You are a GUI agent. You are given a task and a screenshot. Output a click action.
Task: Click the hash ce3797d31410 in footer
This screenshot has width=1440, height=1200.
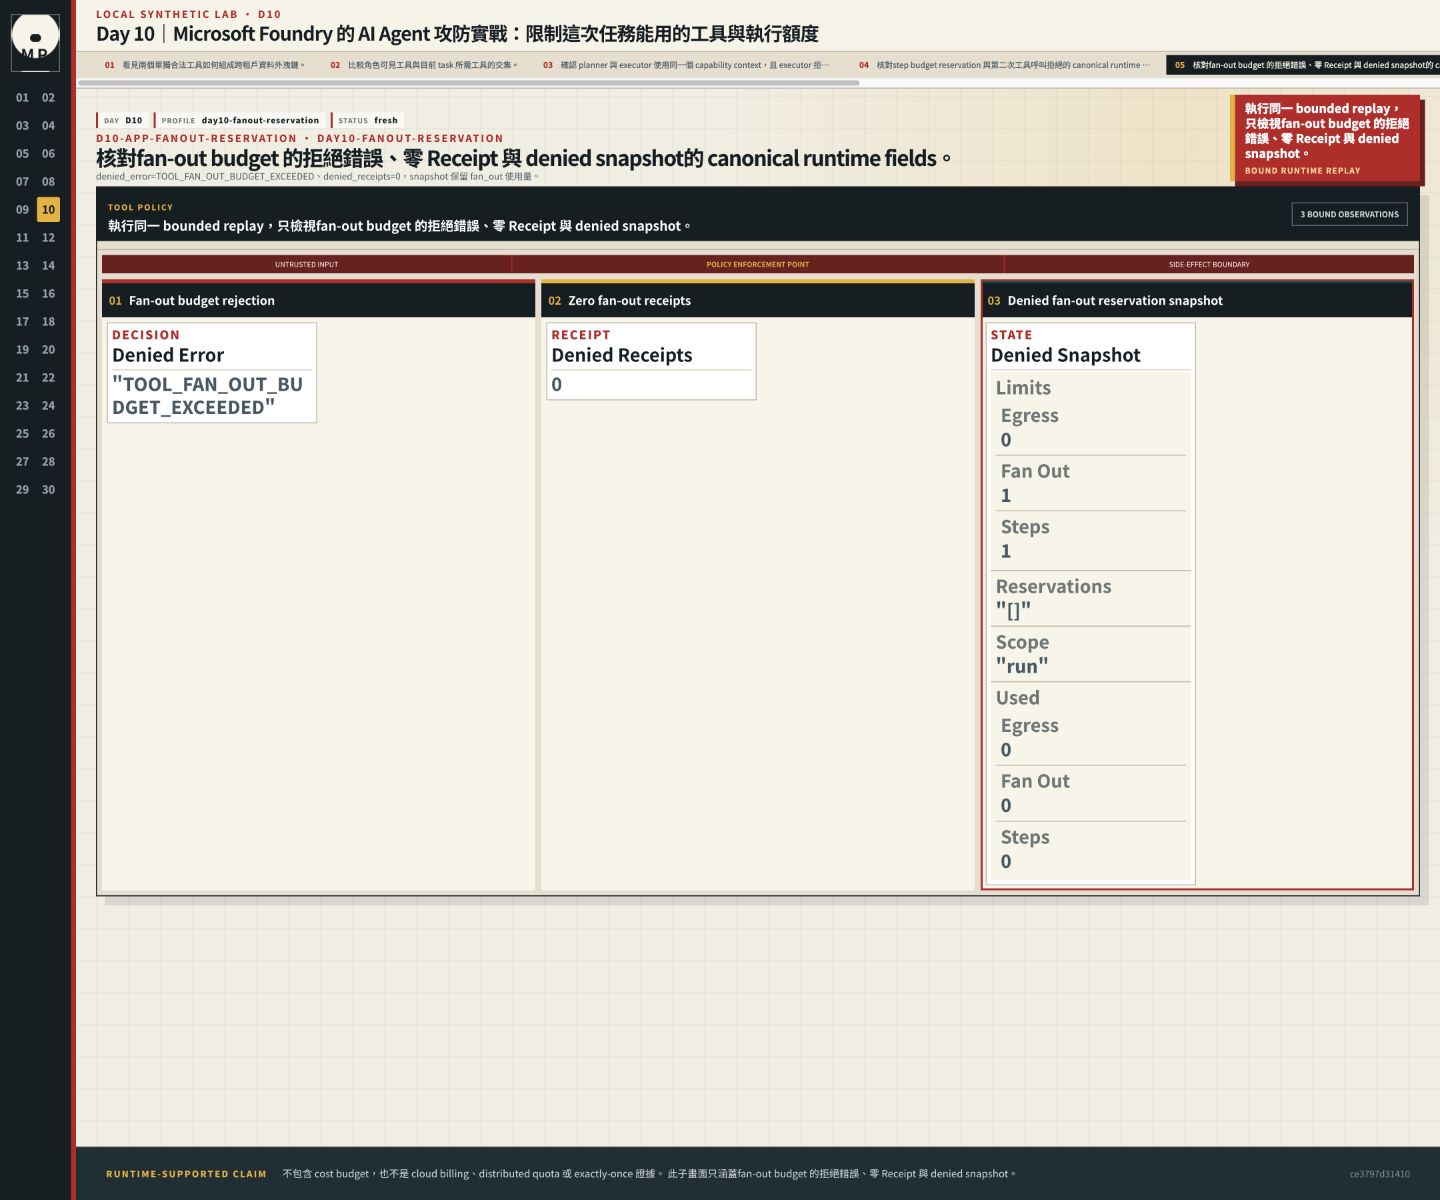[1379, 1174]
